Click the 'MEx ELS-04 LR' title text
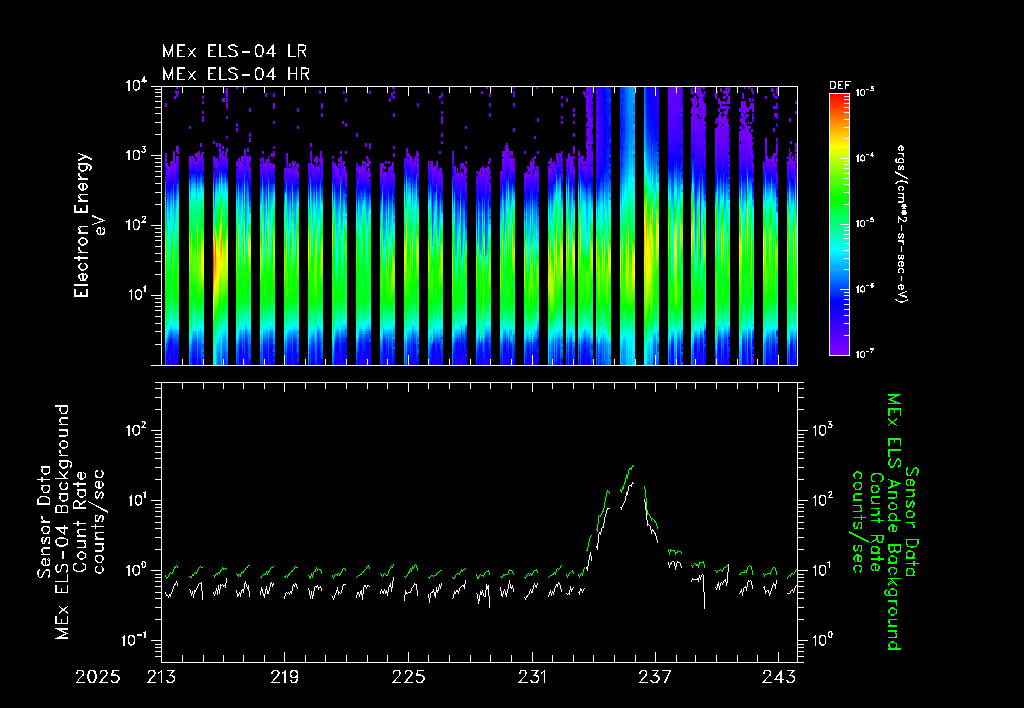This screenshot has width=1024, height=708. pyautogui.click(x=234, y=51)
